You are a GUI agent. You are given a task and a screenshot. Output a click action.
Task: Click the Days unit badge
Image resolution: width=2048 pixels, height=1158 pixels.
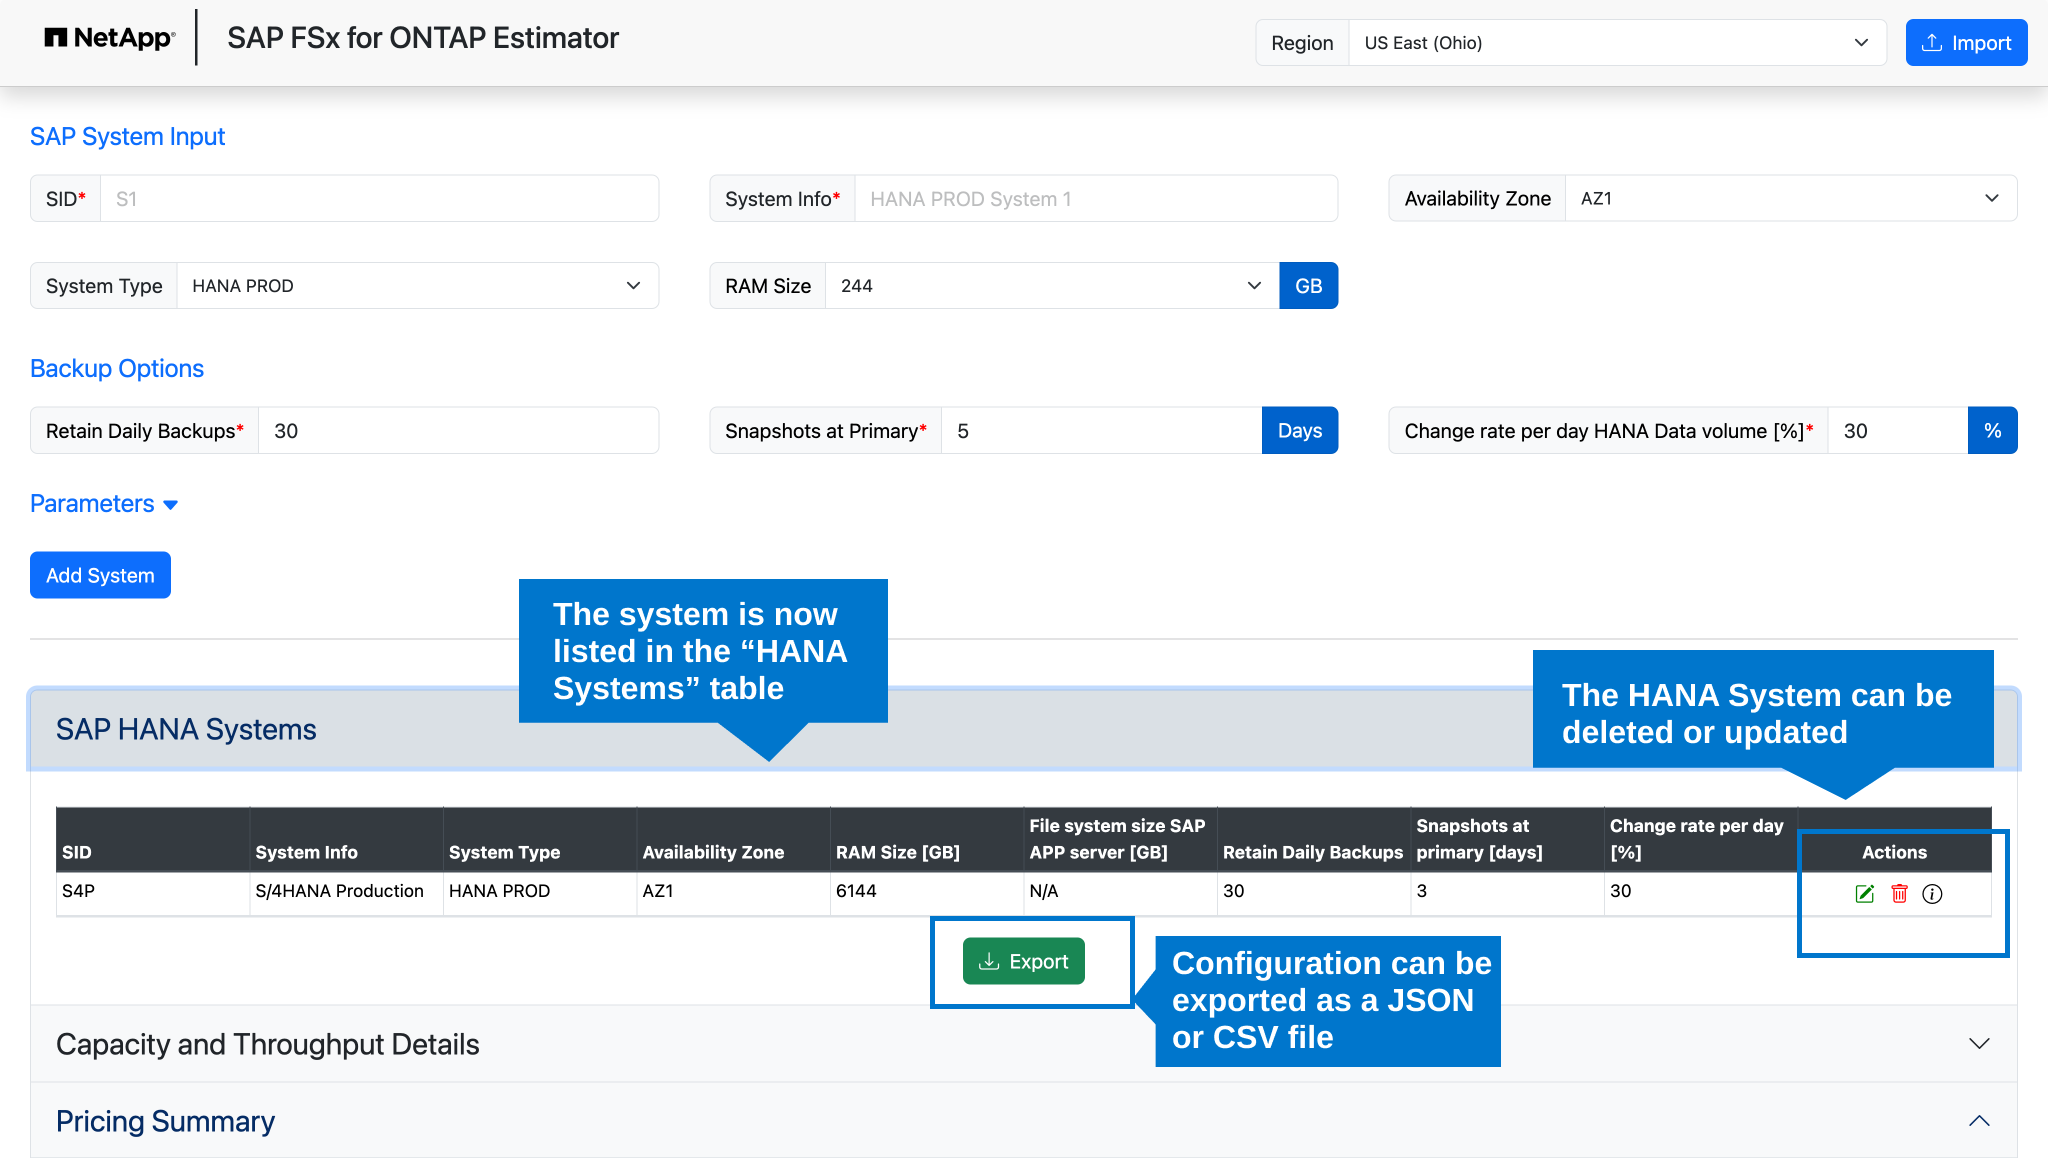point(1299,430)
